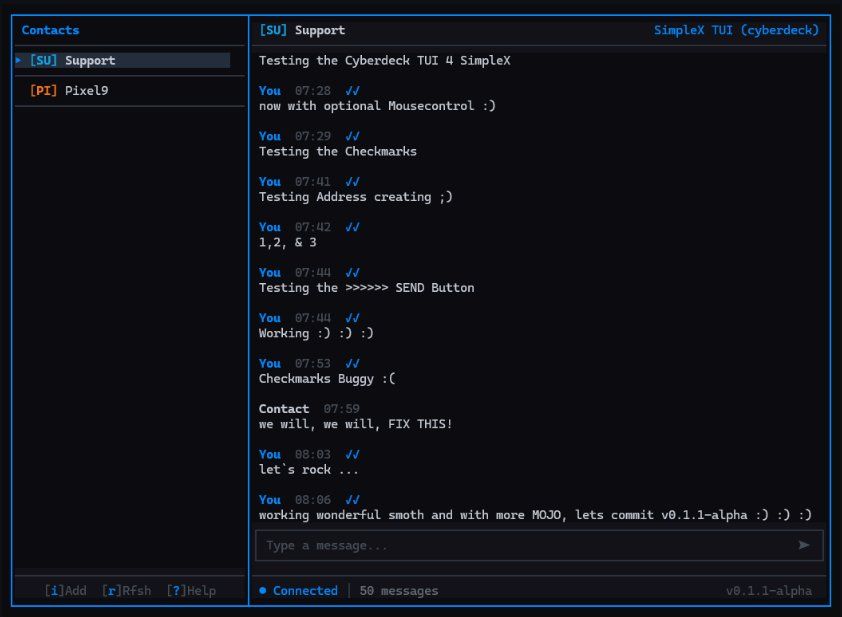Click the v0.1.1-alpha version label
The height and width of the screenshot is (617, 842).
click(769, 591)
